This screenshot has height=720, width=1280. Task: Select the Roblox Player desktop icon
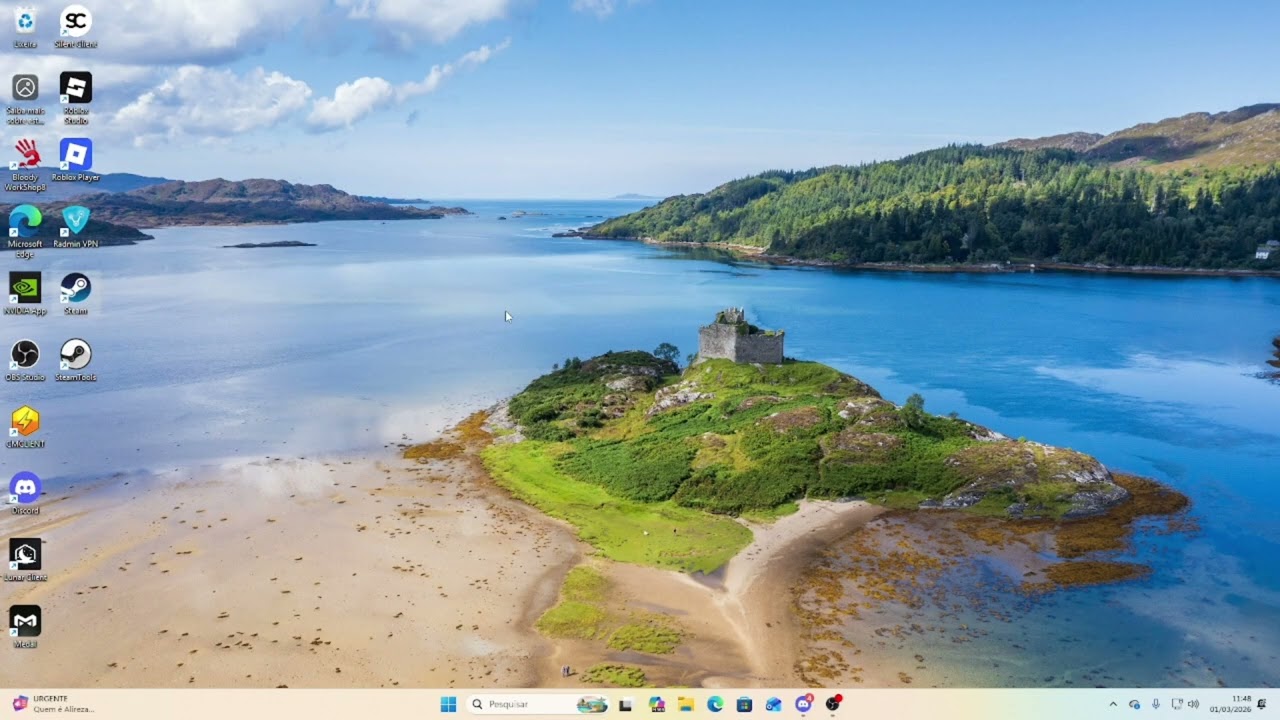pyautogui.click(x=76, y=160)
